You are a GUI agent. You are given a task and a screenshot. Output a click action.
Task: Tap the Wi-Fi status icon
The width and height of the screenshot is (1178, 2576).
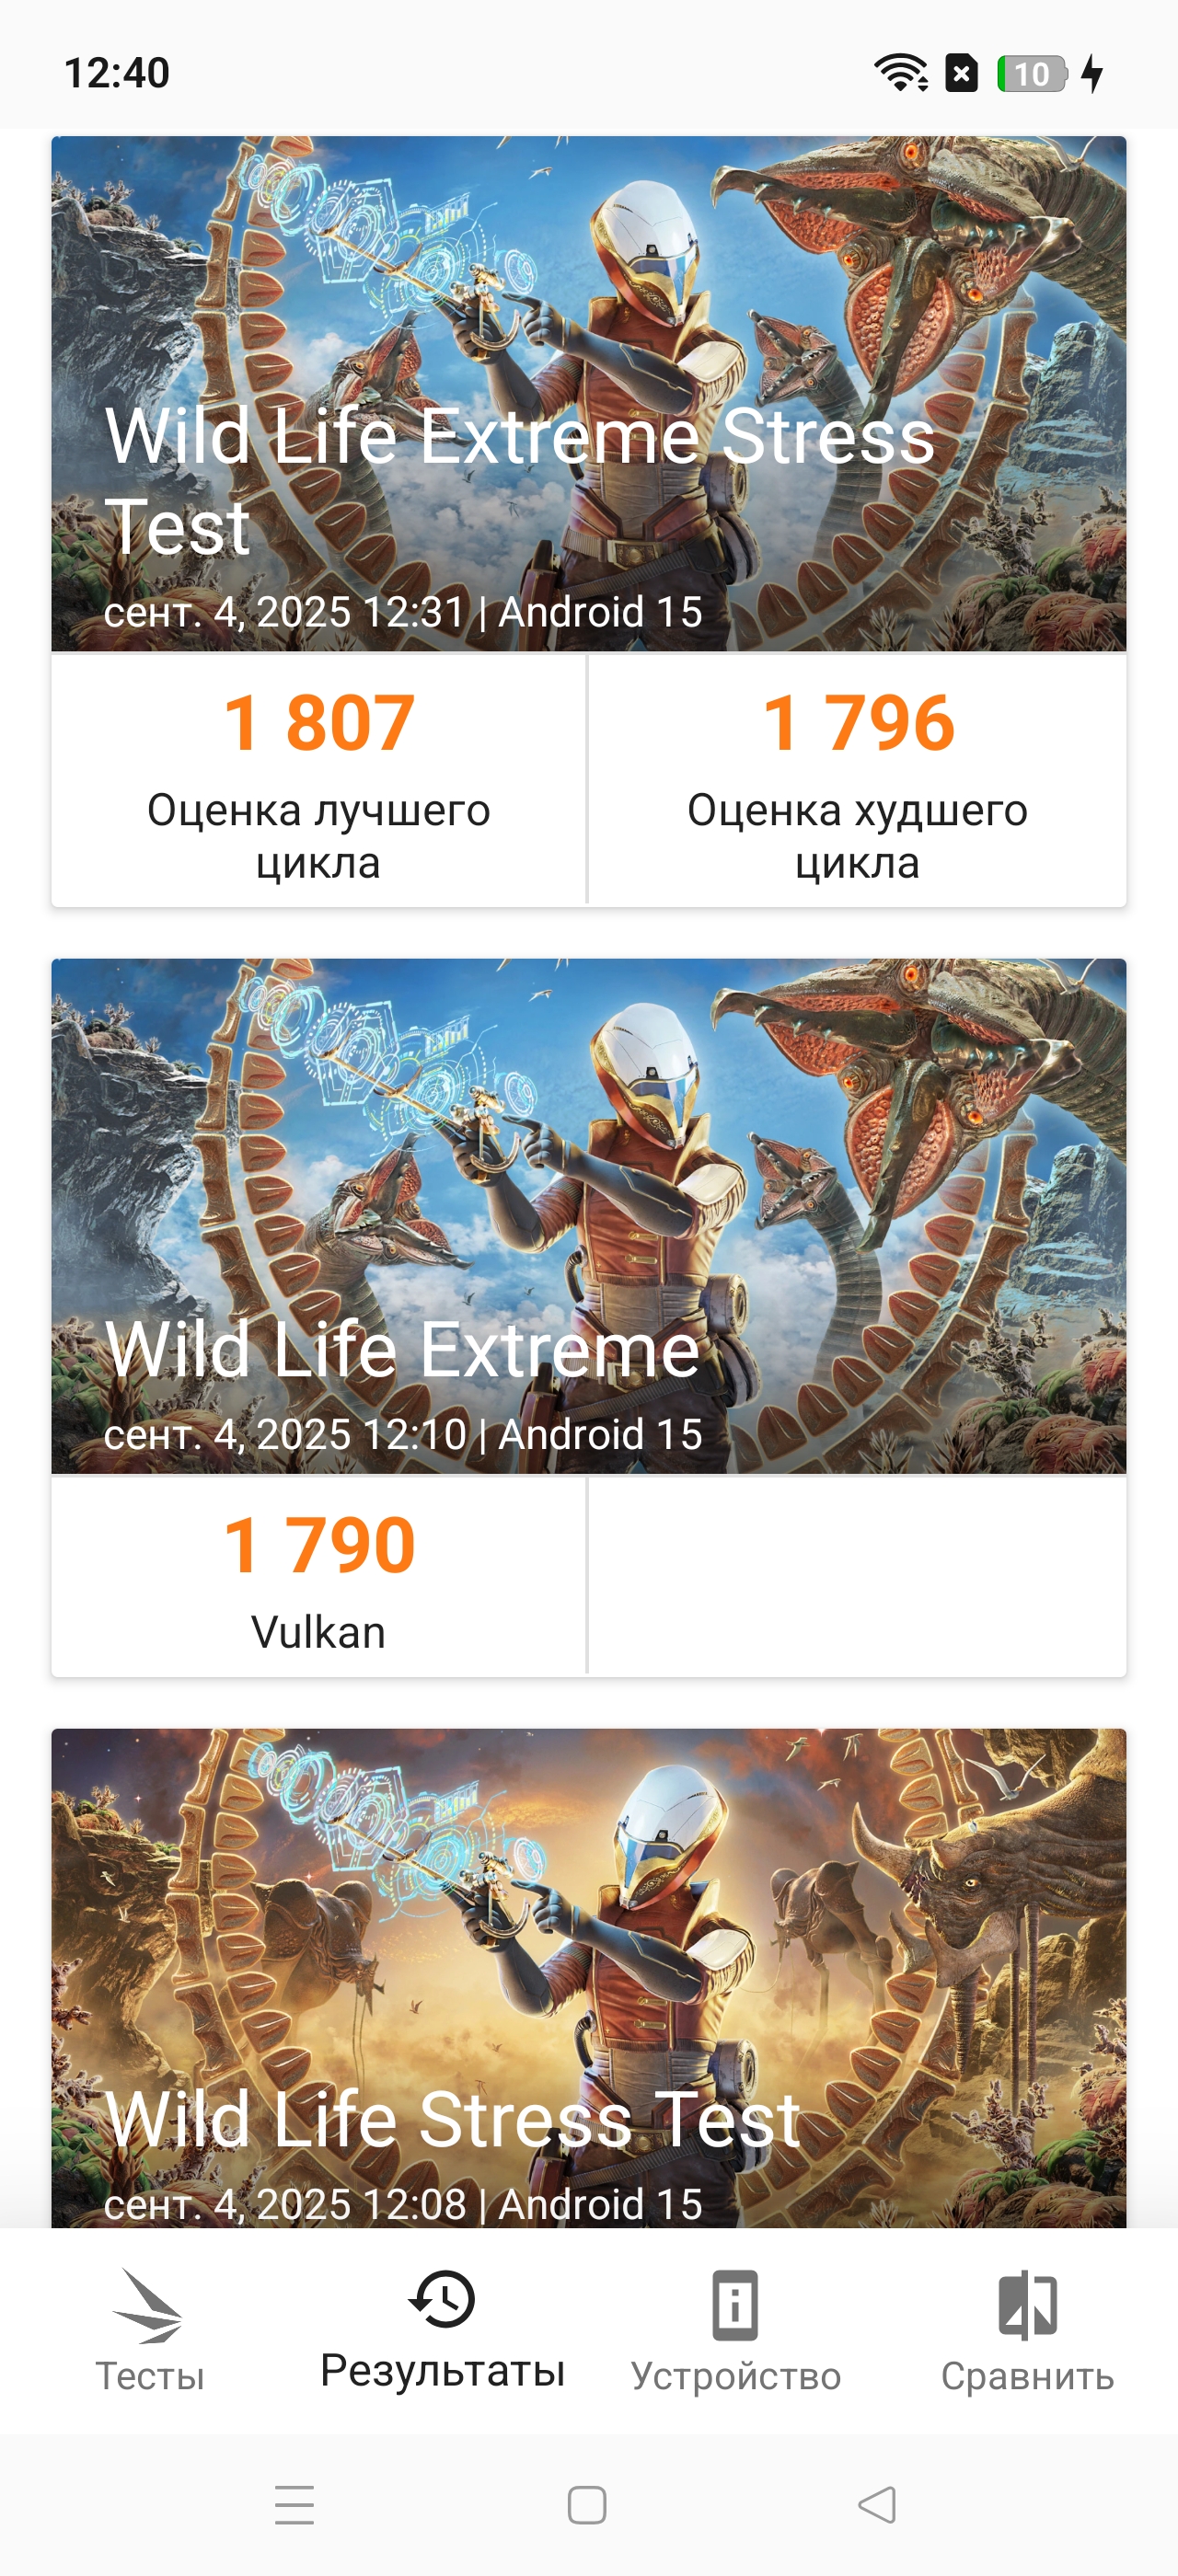tap(900, 73)
